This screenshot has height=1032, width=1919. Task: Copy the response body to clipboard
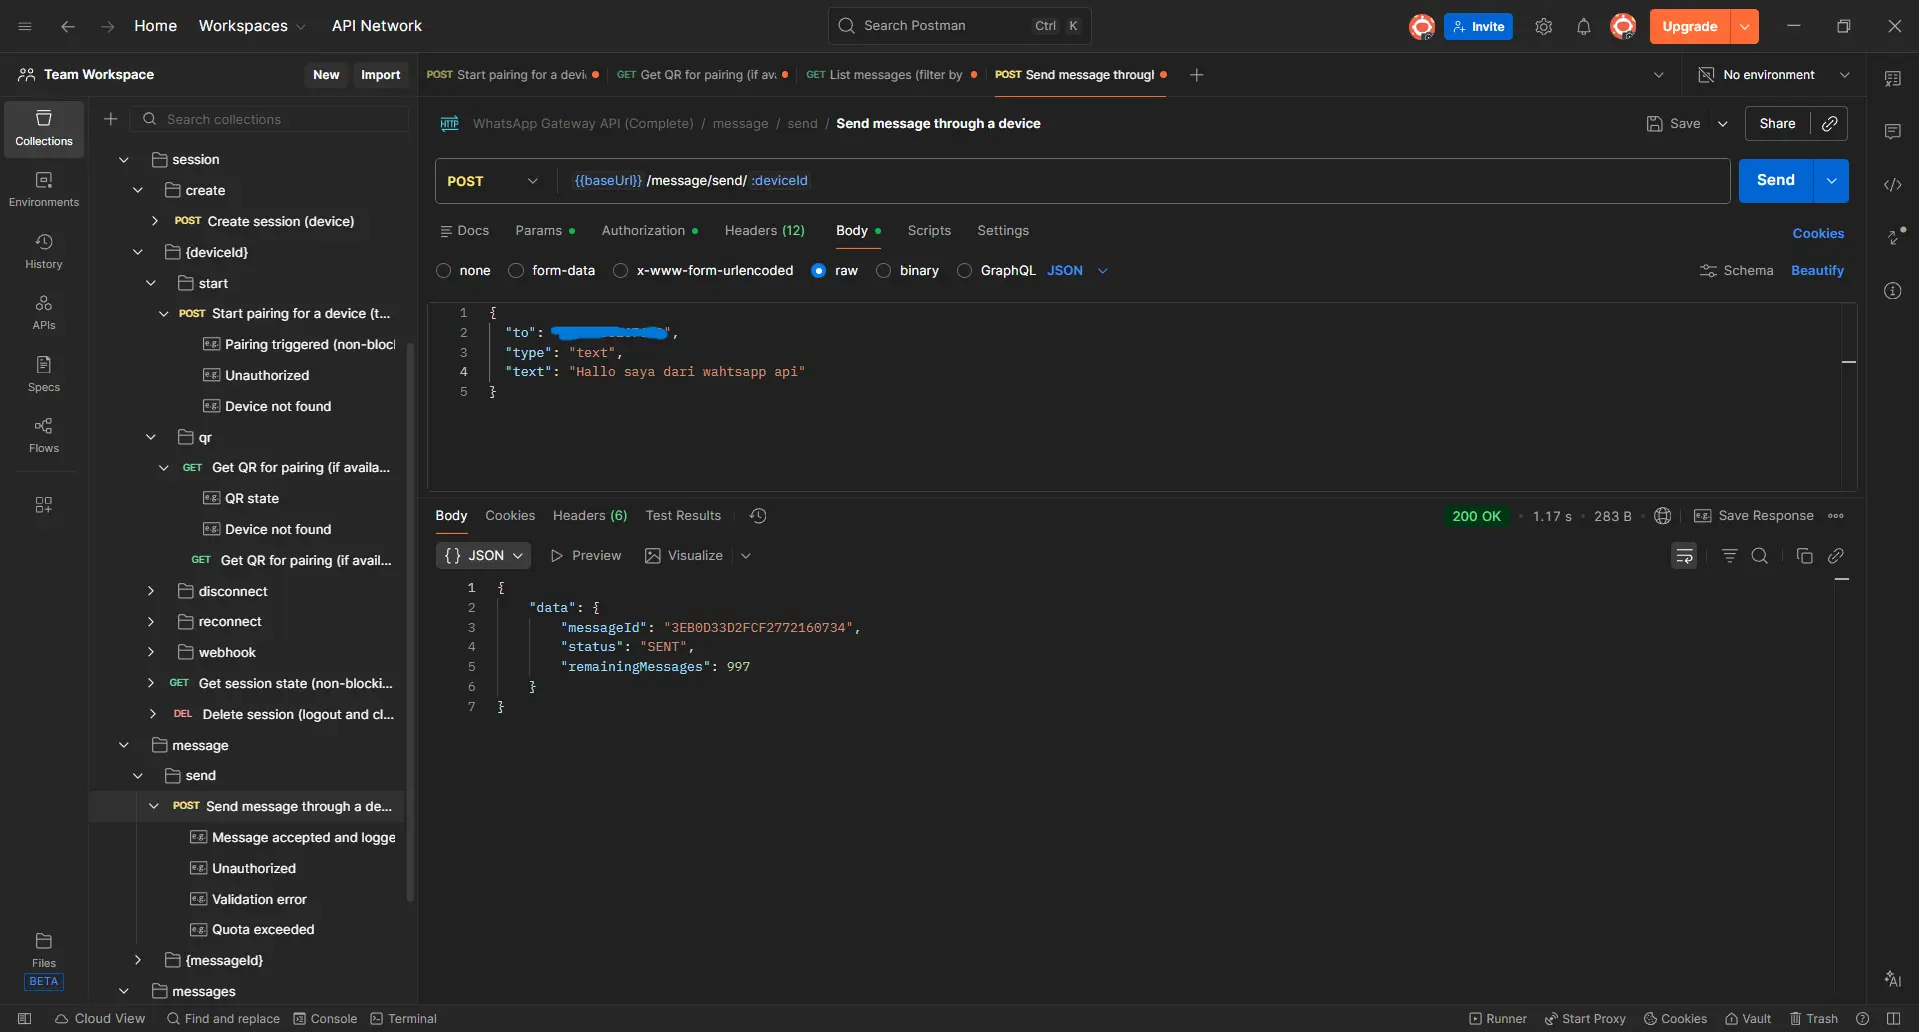tap(1804, 556)
